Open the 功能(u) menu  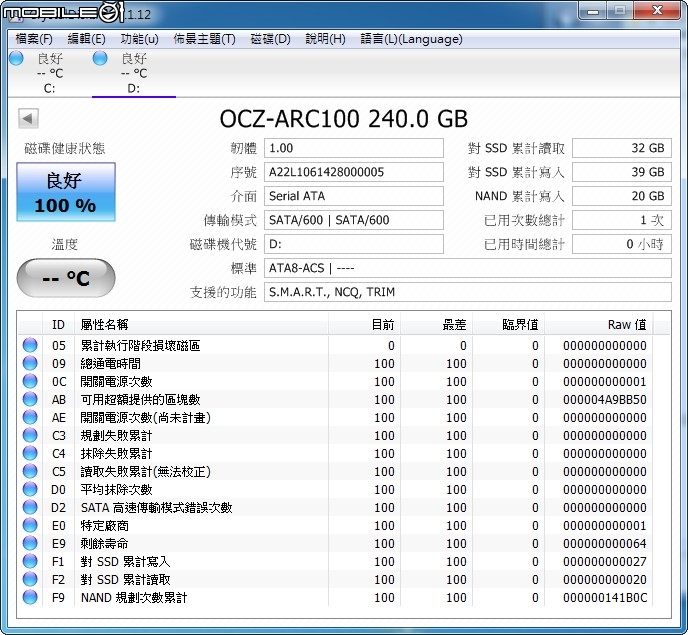[139, 39]
